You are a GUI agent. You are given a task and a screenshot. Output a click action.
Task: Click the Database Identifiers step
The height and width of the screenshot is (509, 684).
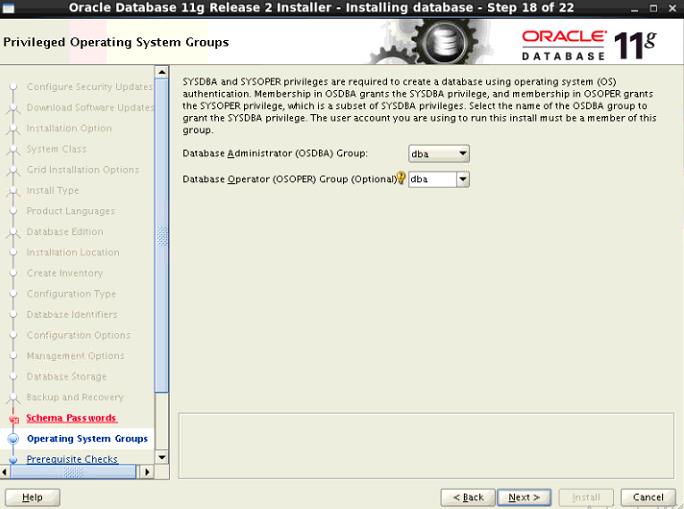coord(72,314)
